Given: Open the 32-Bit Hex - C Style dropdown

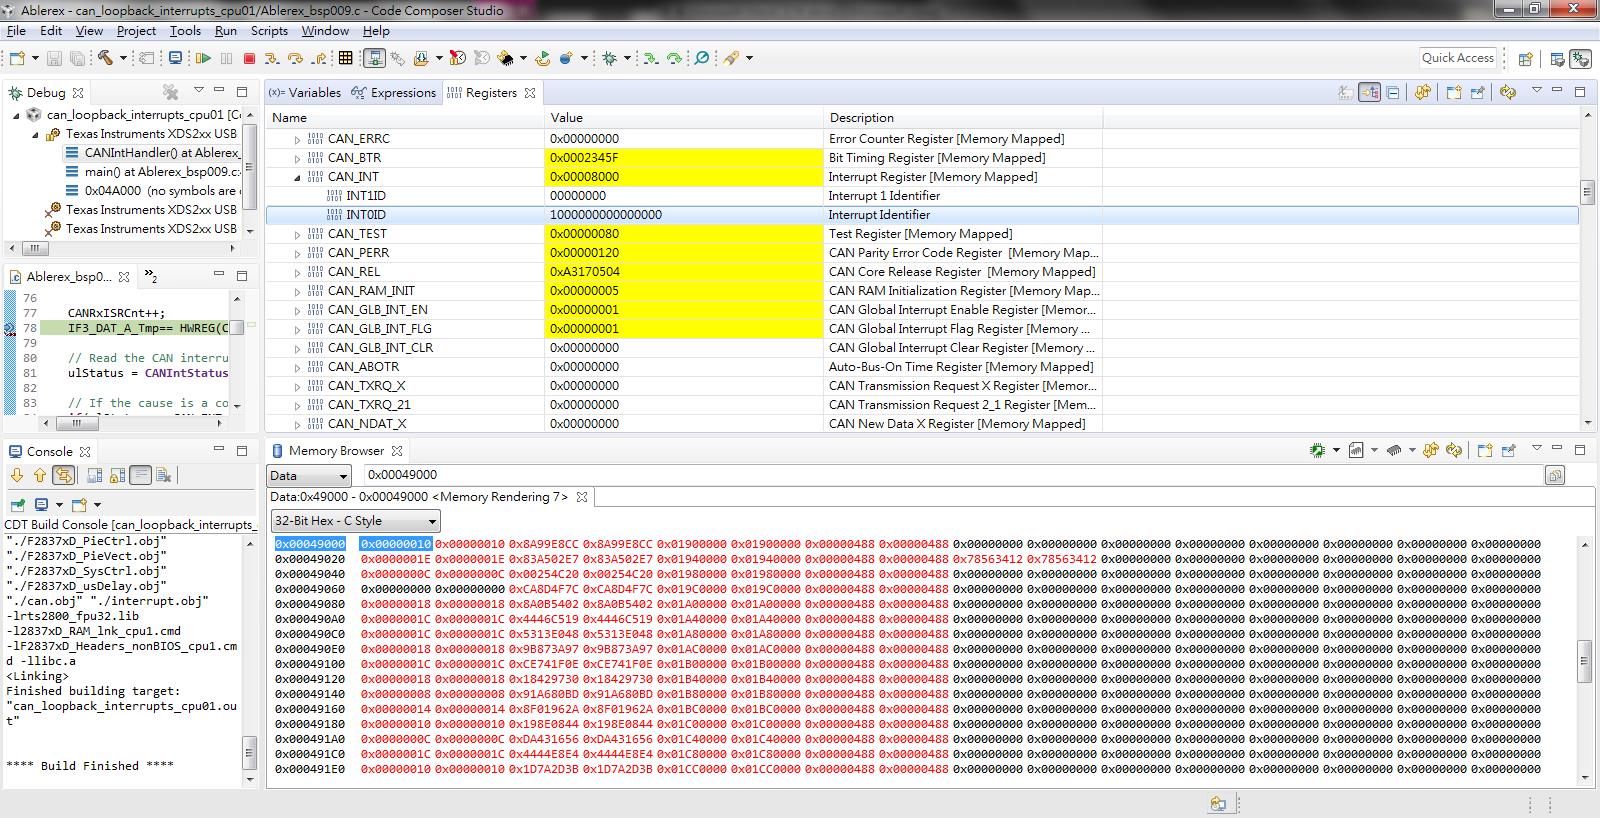Looking at the screenshot, I should pos(356,521).
